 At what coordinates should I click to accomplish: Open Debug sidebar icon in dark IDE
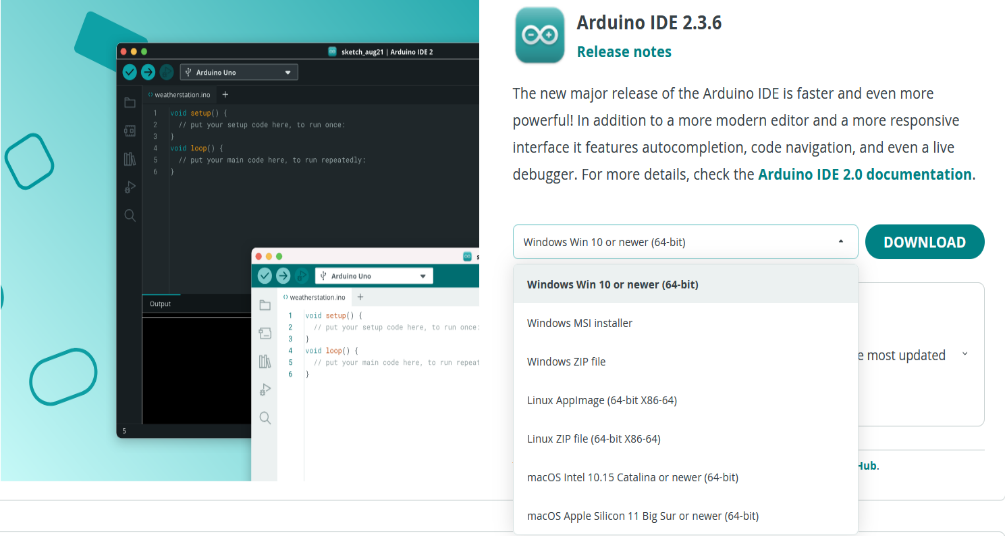[130, 187]
